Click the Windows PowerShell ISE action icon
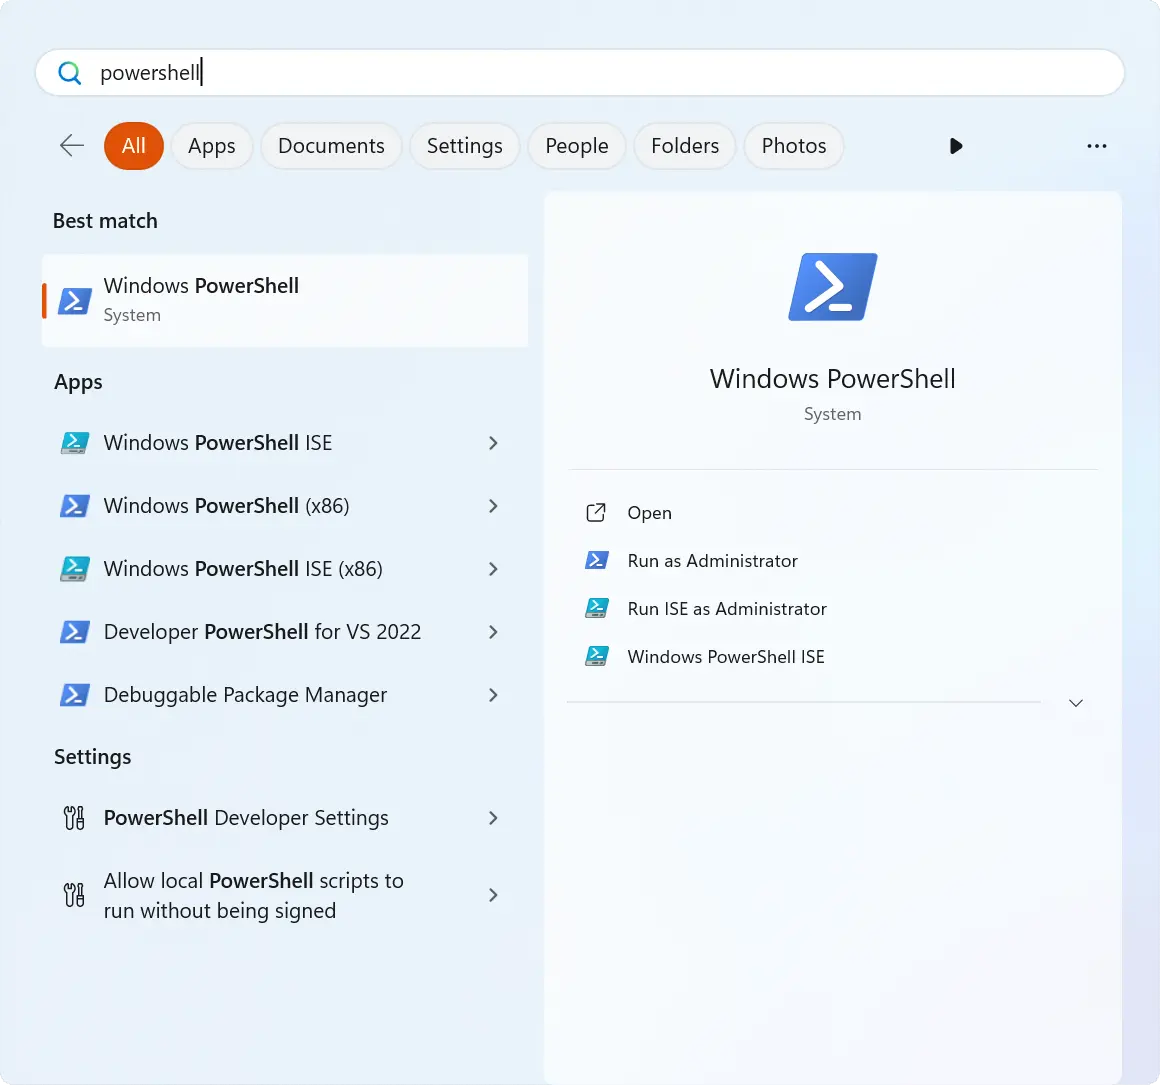 pos(597,657)
